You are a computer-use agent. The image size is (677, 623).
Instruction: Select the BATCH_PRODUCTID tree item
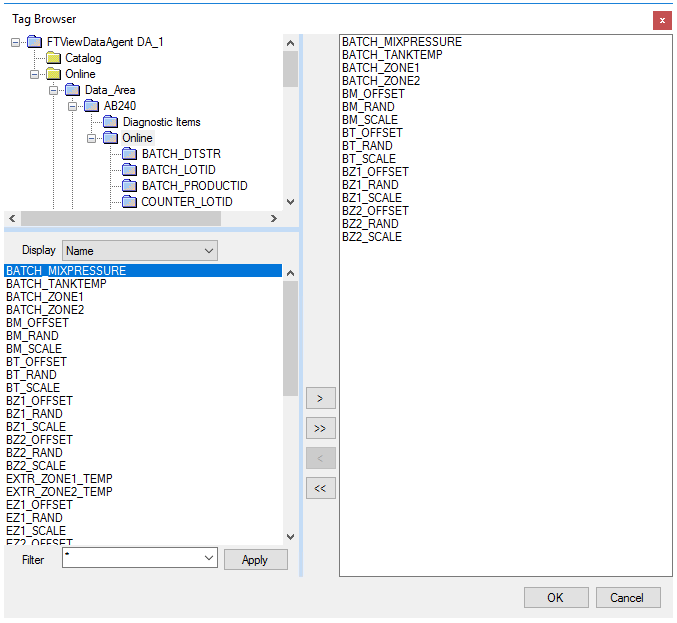point(195,186)
